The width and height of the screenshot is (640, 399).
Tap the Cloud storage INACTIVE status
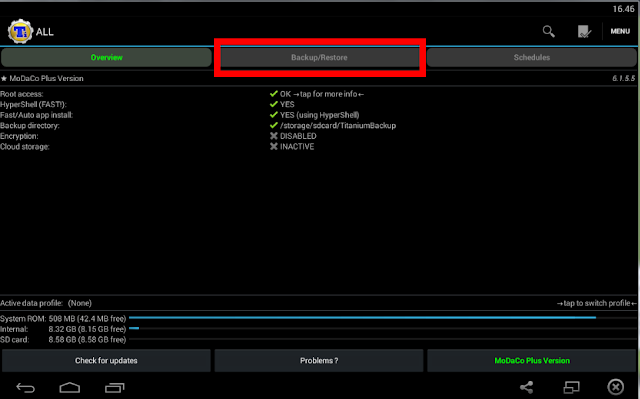292,146
